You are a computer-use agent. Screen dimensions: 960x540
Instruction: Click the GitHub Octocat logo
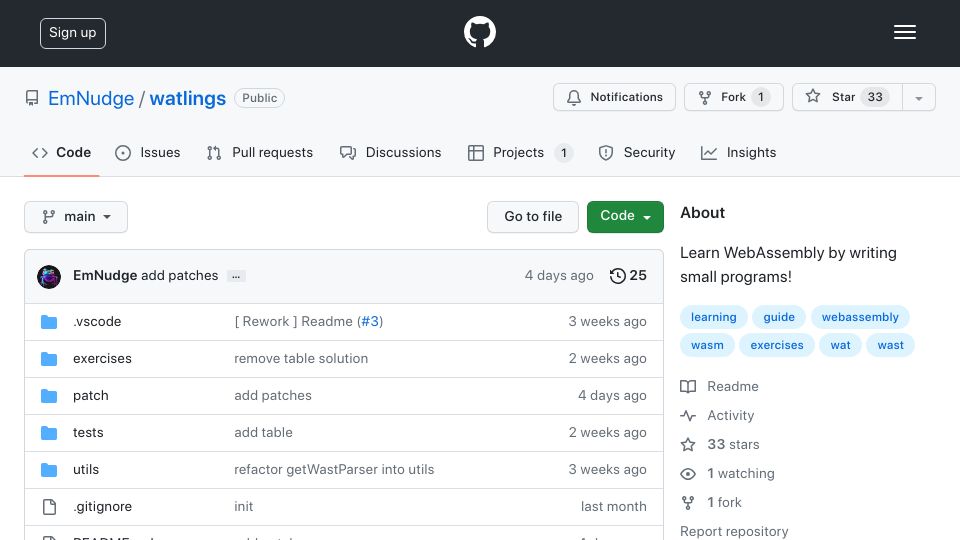(479, 32)
